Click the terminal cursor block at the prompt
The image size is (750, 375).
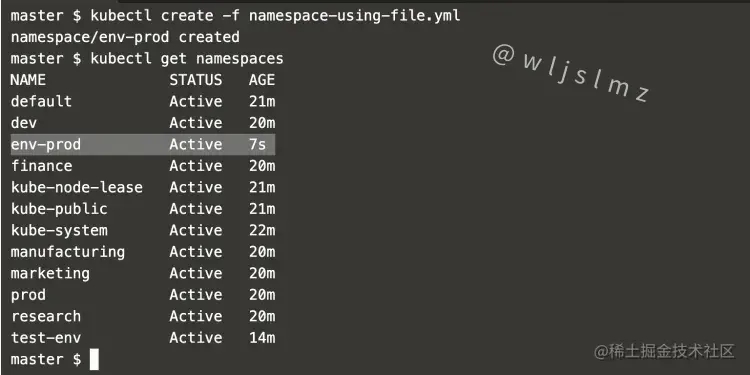pos(94,360)
